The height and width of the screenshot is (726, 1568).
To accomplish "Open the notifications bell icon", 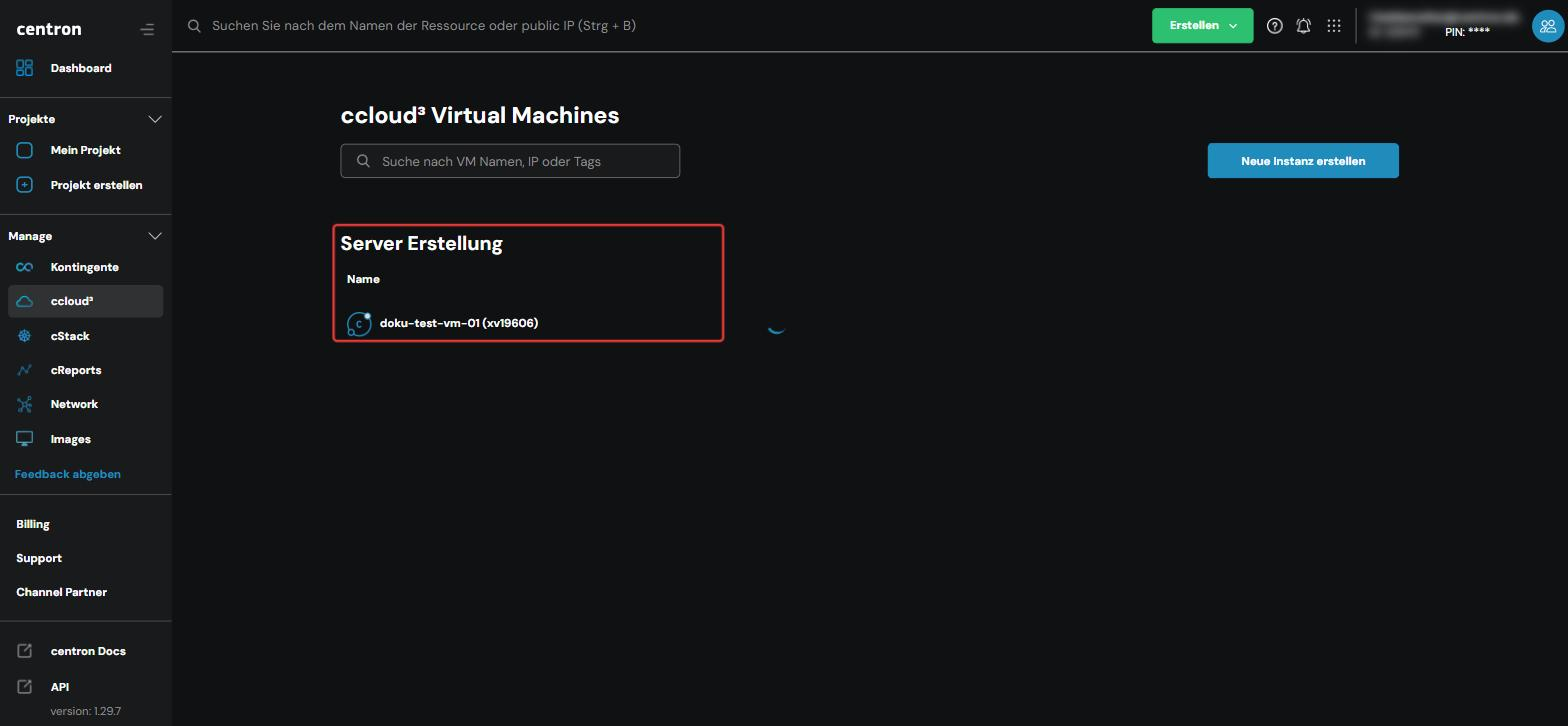I will (x=1304, y=26).
